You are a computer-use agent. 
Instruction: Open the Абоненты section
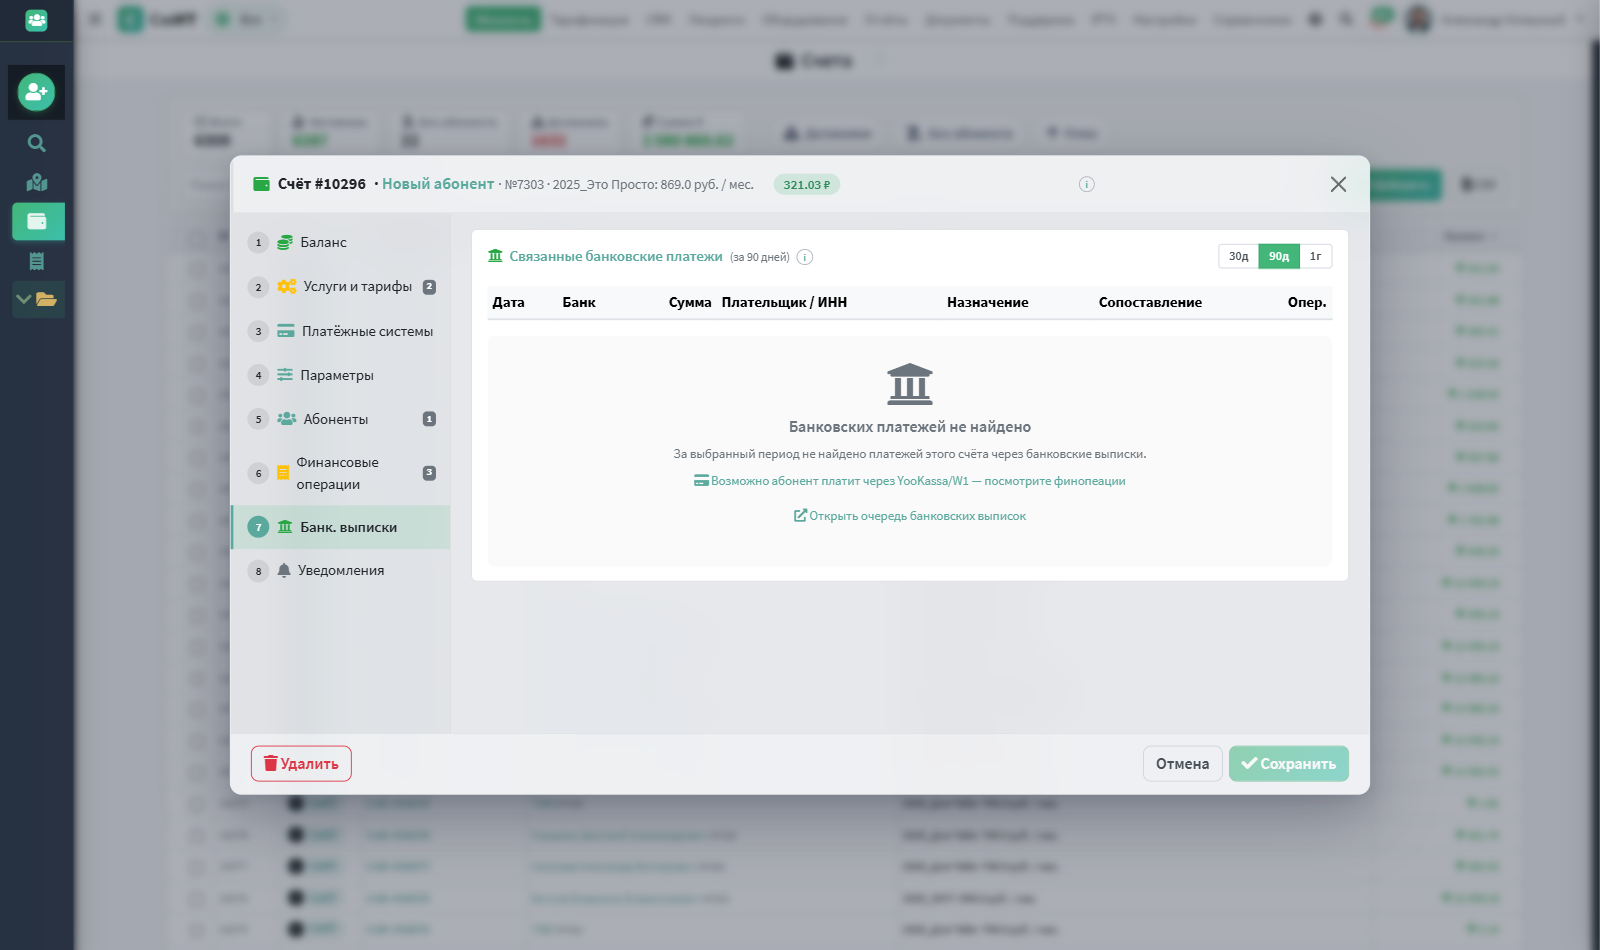pyautogui.click(x=341, y=419)
